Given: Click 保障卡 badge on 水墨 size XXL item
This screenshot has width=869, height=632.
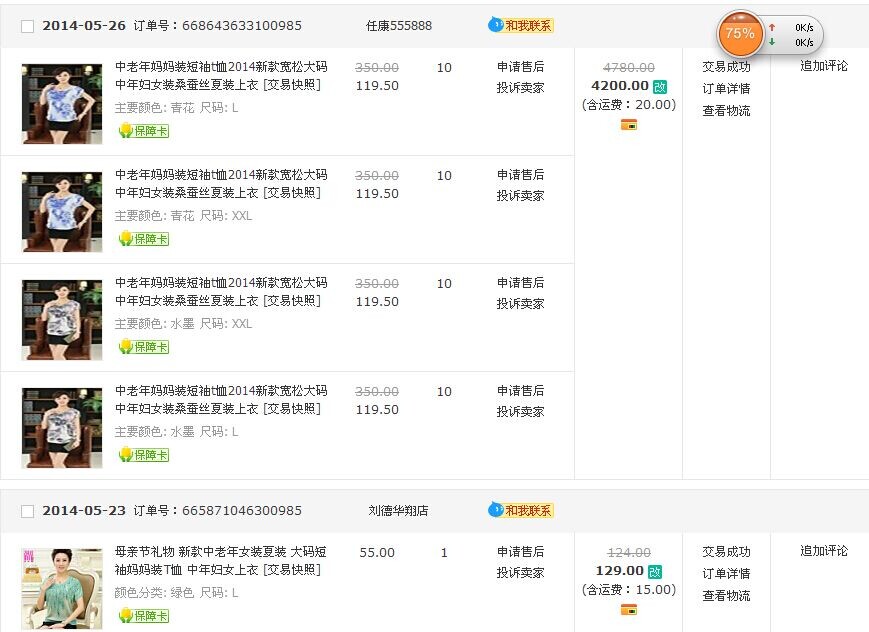Looking at the screenshot, I should 144,347.
